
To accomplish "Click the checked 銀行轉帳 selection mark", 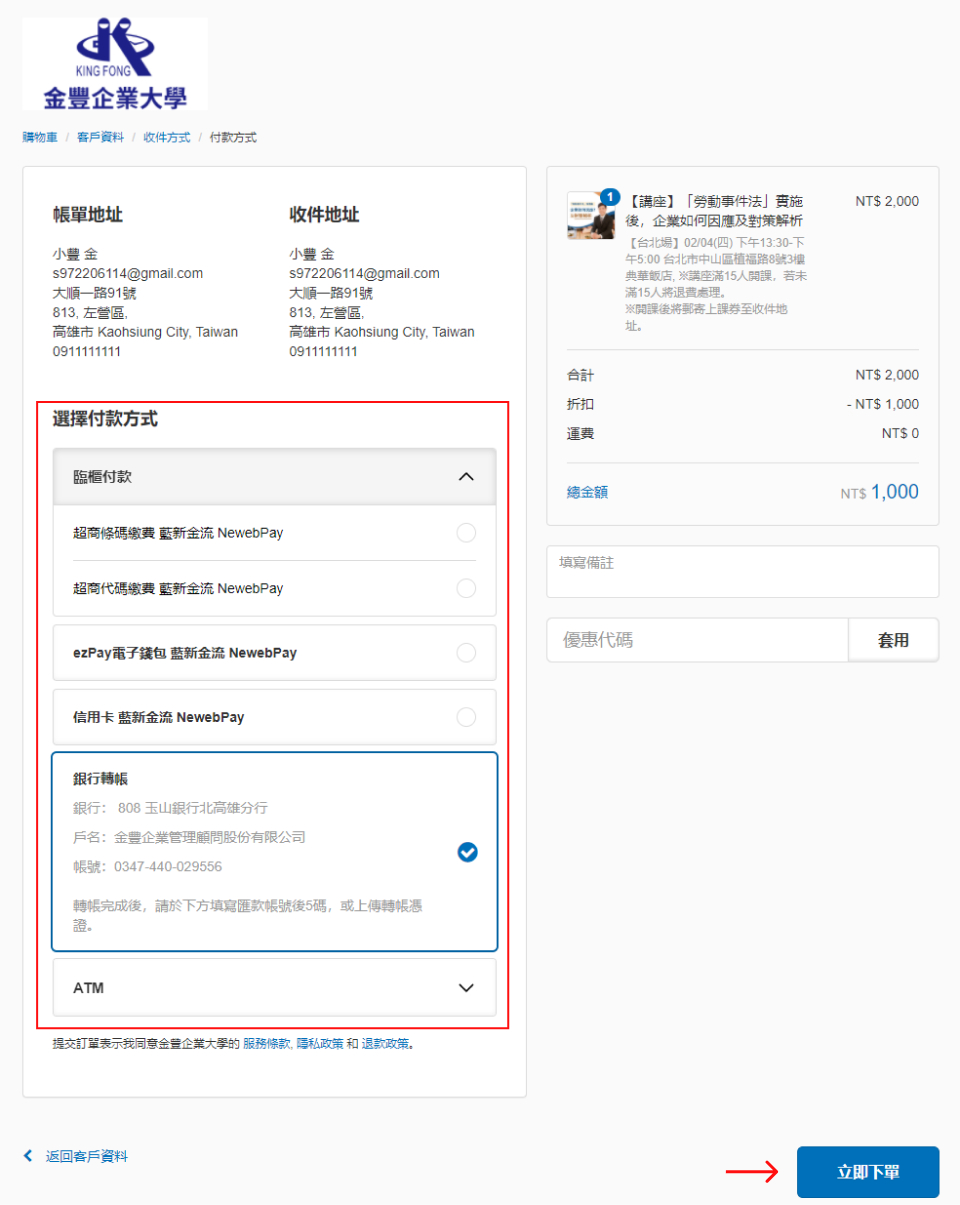I will pos(467,852).
